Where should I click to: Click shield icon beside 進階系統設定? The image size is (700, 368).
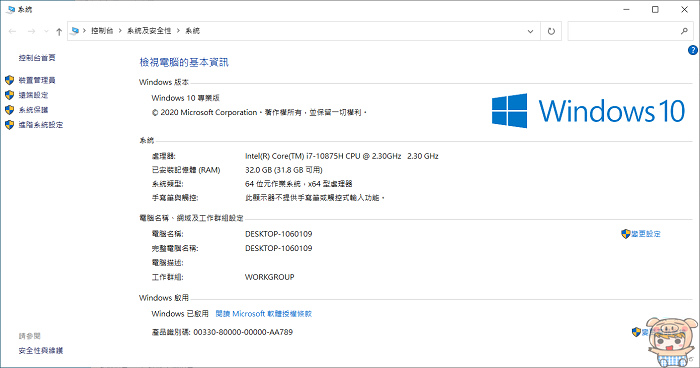tap(9, 125)
